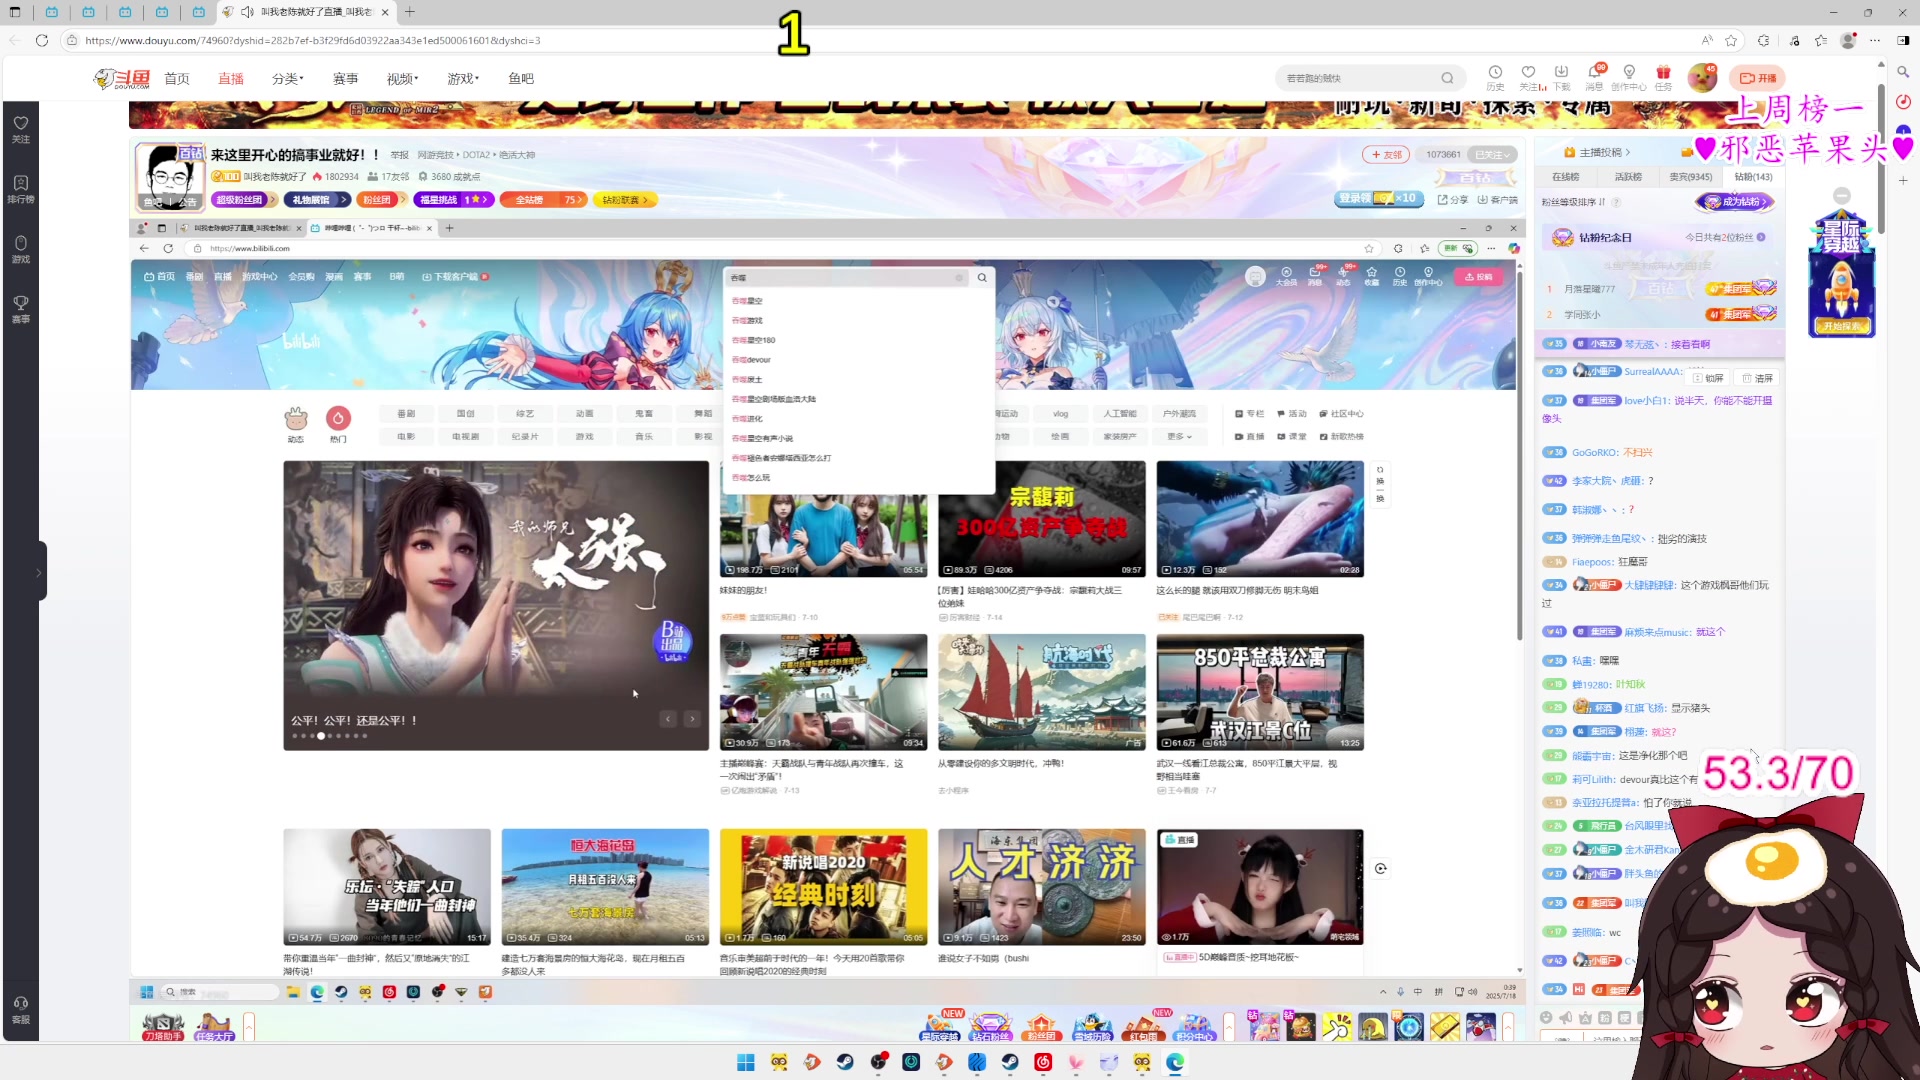
Task: Expand the 福星挑战 badge
Action: 452,200
